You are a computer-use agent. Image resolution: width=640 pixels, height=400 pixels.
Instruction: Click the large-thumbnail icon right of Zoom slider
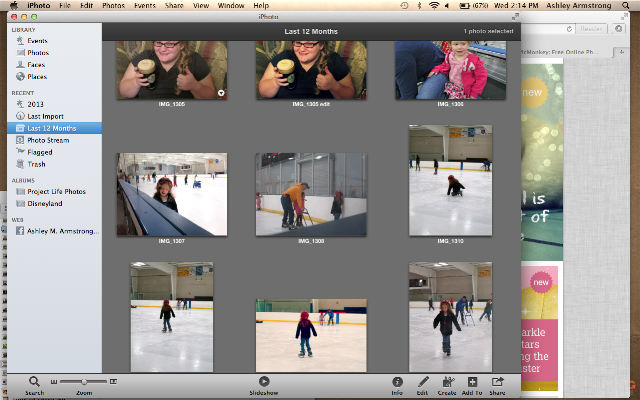(x=113, y=382)
